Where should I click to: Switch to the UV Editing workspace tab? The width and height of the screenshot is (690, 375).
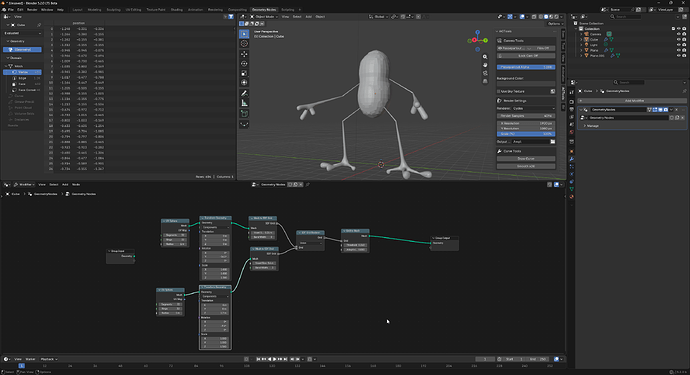pyautogui.click(x=133, y=10)
